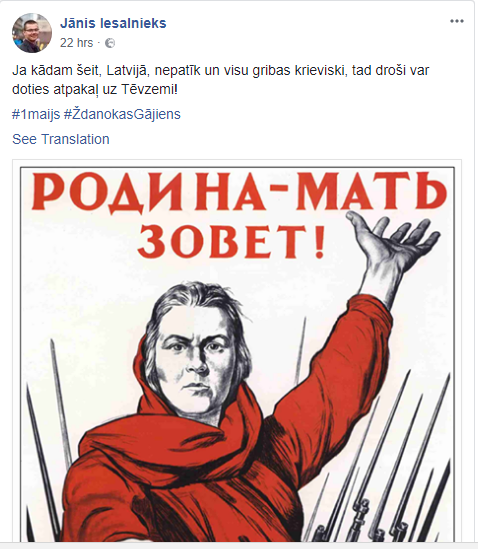478x549 pixels.
Task: Click the bayonets on the poster's left side
Action: pos(49,438)
